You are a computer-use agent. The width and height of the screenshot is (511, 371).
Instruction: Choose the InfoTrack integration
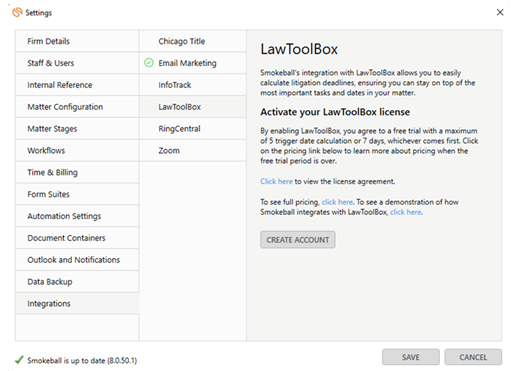193,85
